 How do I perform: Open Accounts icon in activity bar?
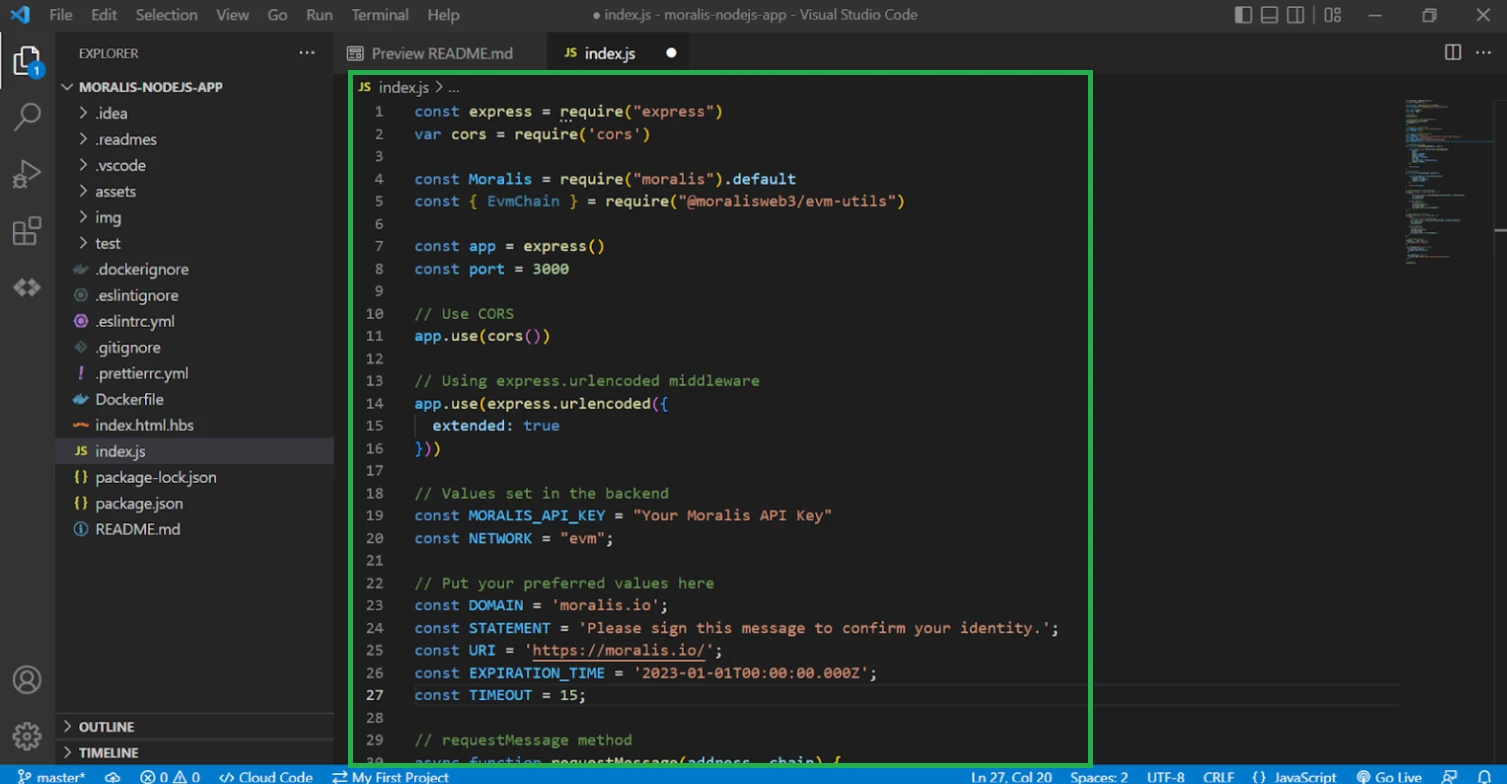pyautogui.click(x=27, y=680)
